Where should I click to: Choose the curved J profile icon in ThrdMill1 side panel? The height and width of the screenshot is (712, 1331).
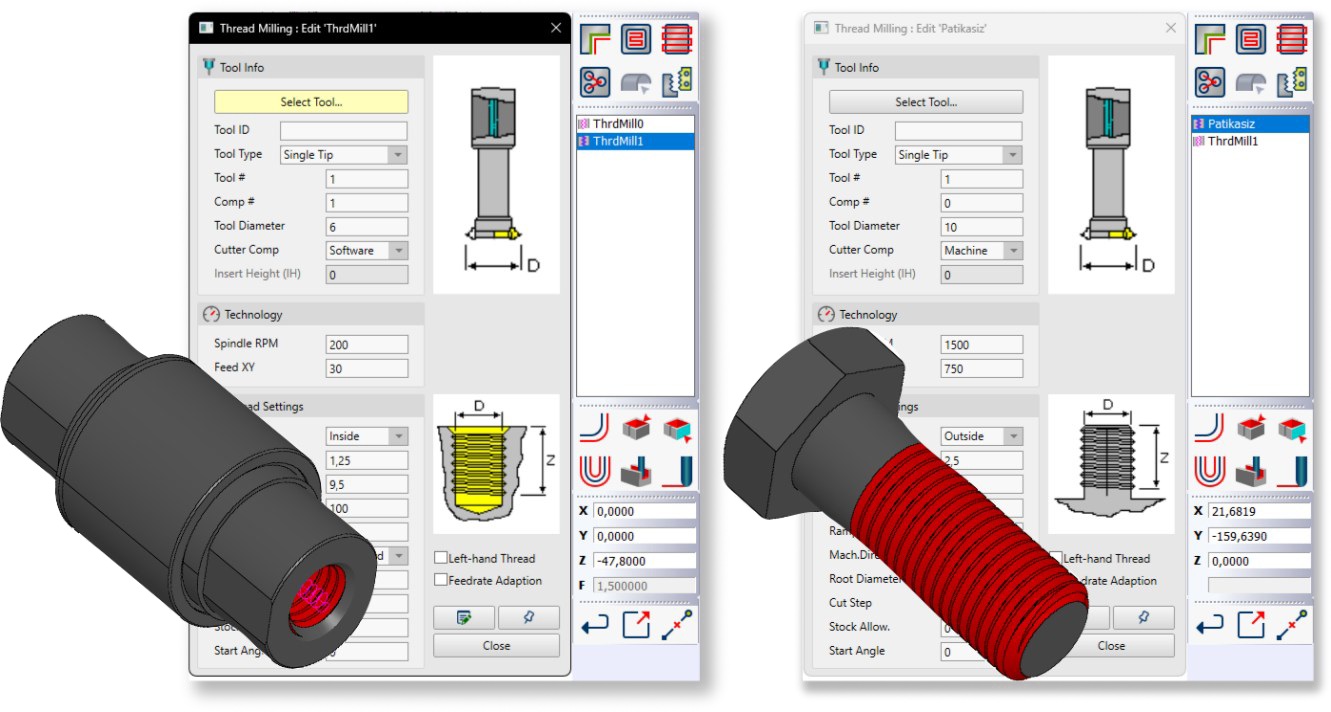[x=595, y=429]
